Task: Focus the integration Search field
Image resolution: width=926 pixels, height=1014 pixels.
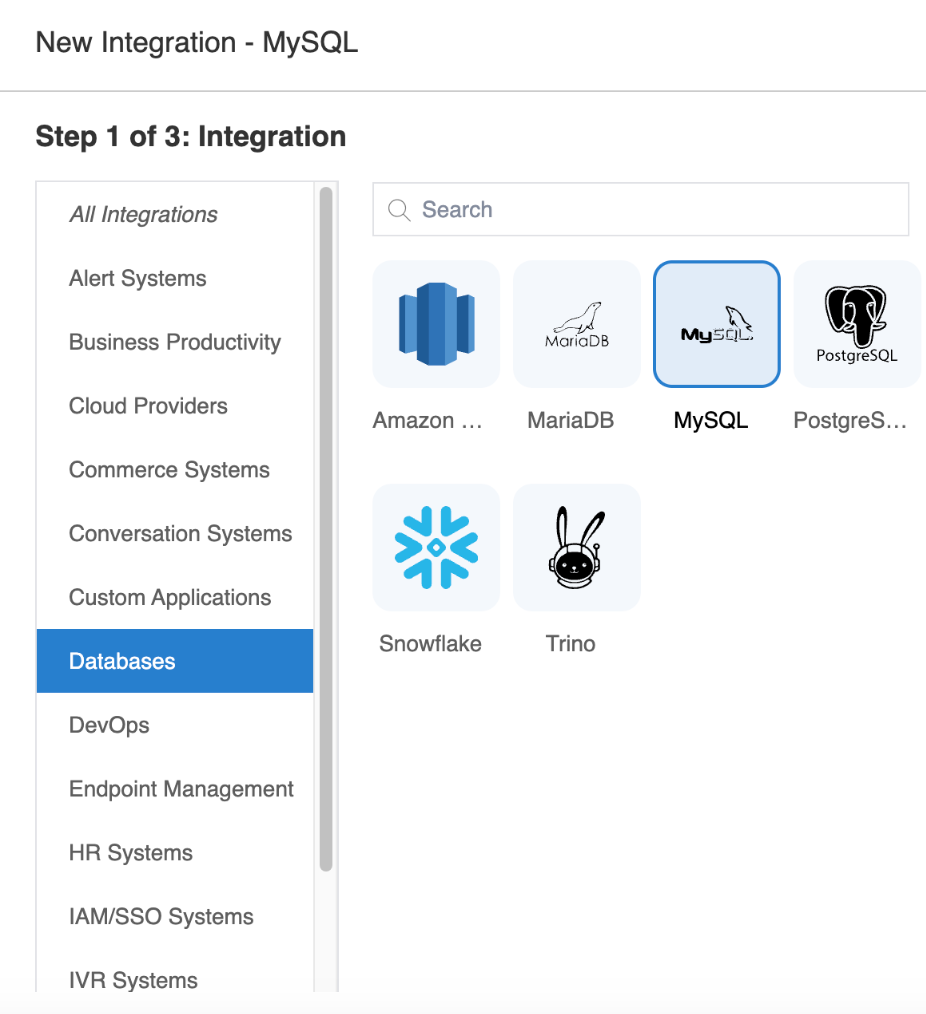Action: pyautogui.click(x=641, y=210)
